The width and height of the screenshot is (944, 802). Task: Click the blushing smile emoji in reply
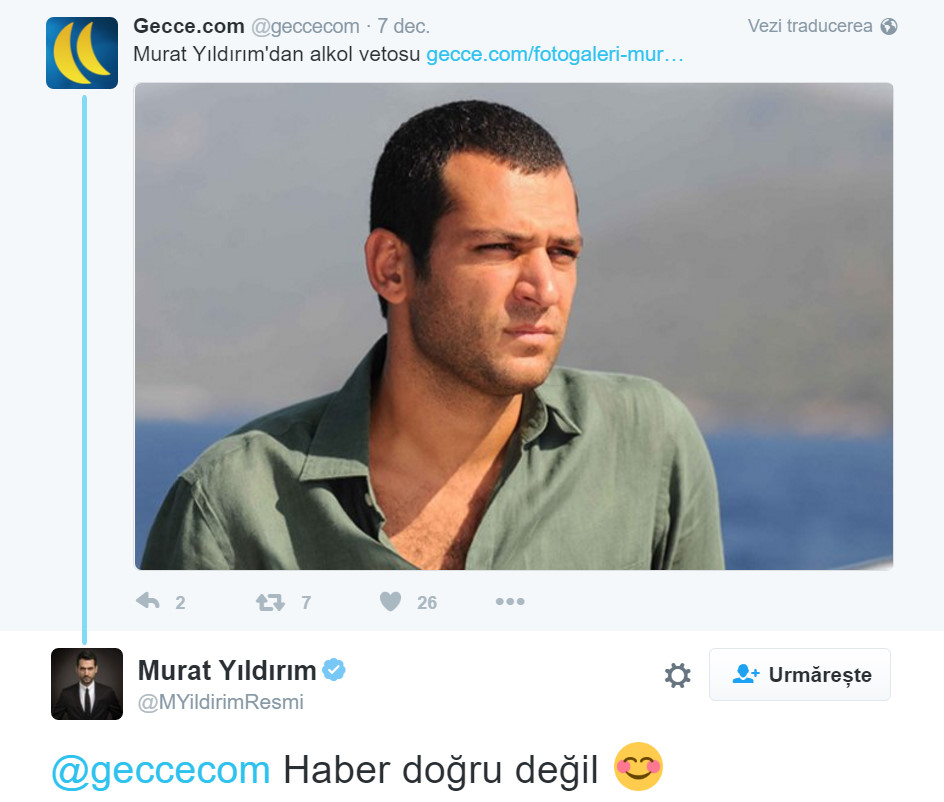pos(638,766)
